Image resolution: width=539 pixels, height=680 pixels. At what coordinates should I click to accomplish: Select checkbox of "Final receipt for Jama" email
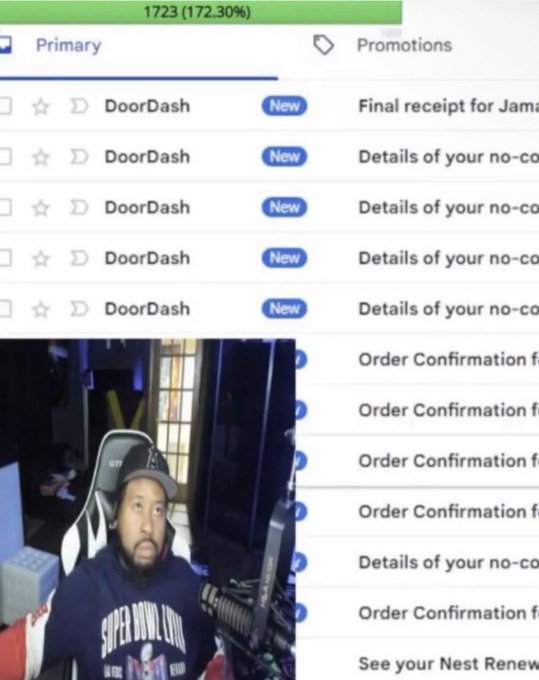(4, 106)
